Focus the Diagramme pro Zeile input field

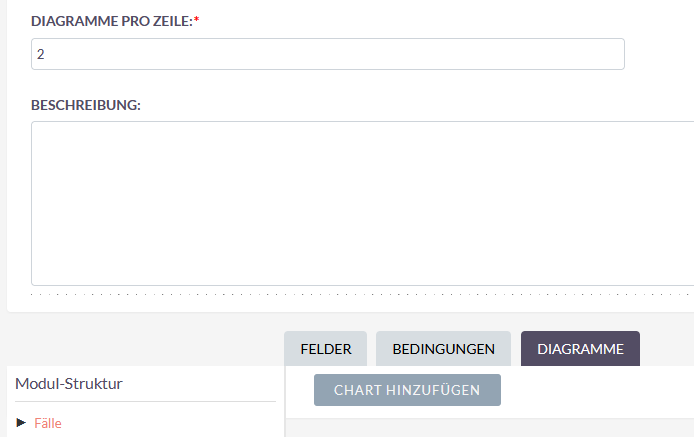tap(328, 54)
